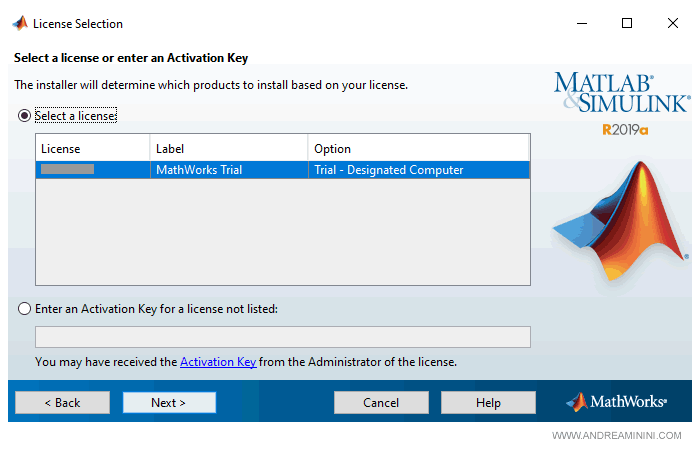The width and height of the screenshot is (700, 450).
Task: Open installer Help
Action: (x=488, y=403)
